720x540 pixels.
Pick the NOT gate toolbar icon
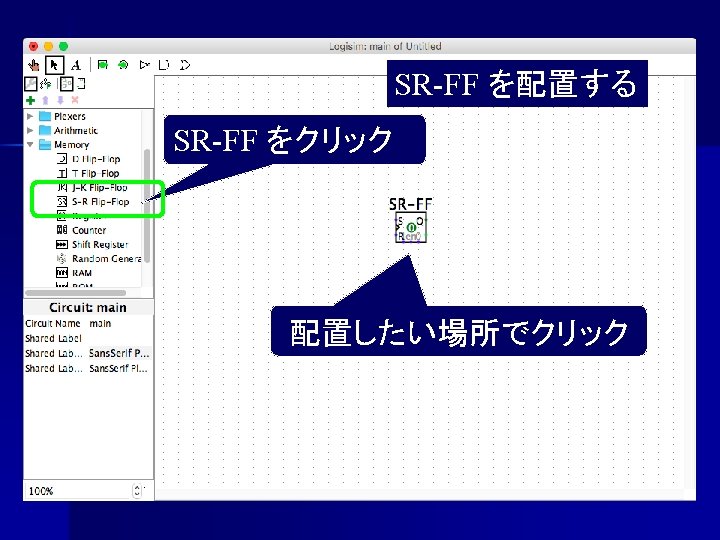pos(145,65)
